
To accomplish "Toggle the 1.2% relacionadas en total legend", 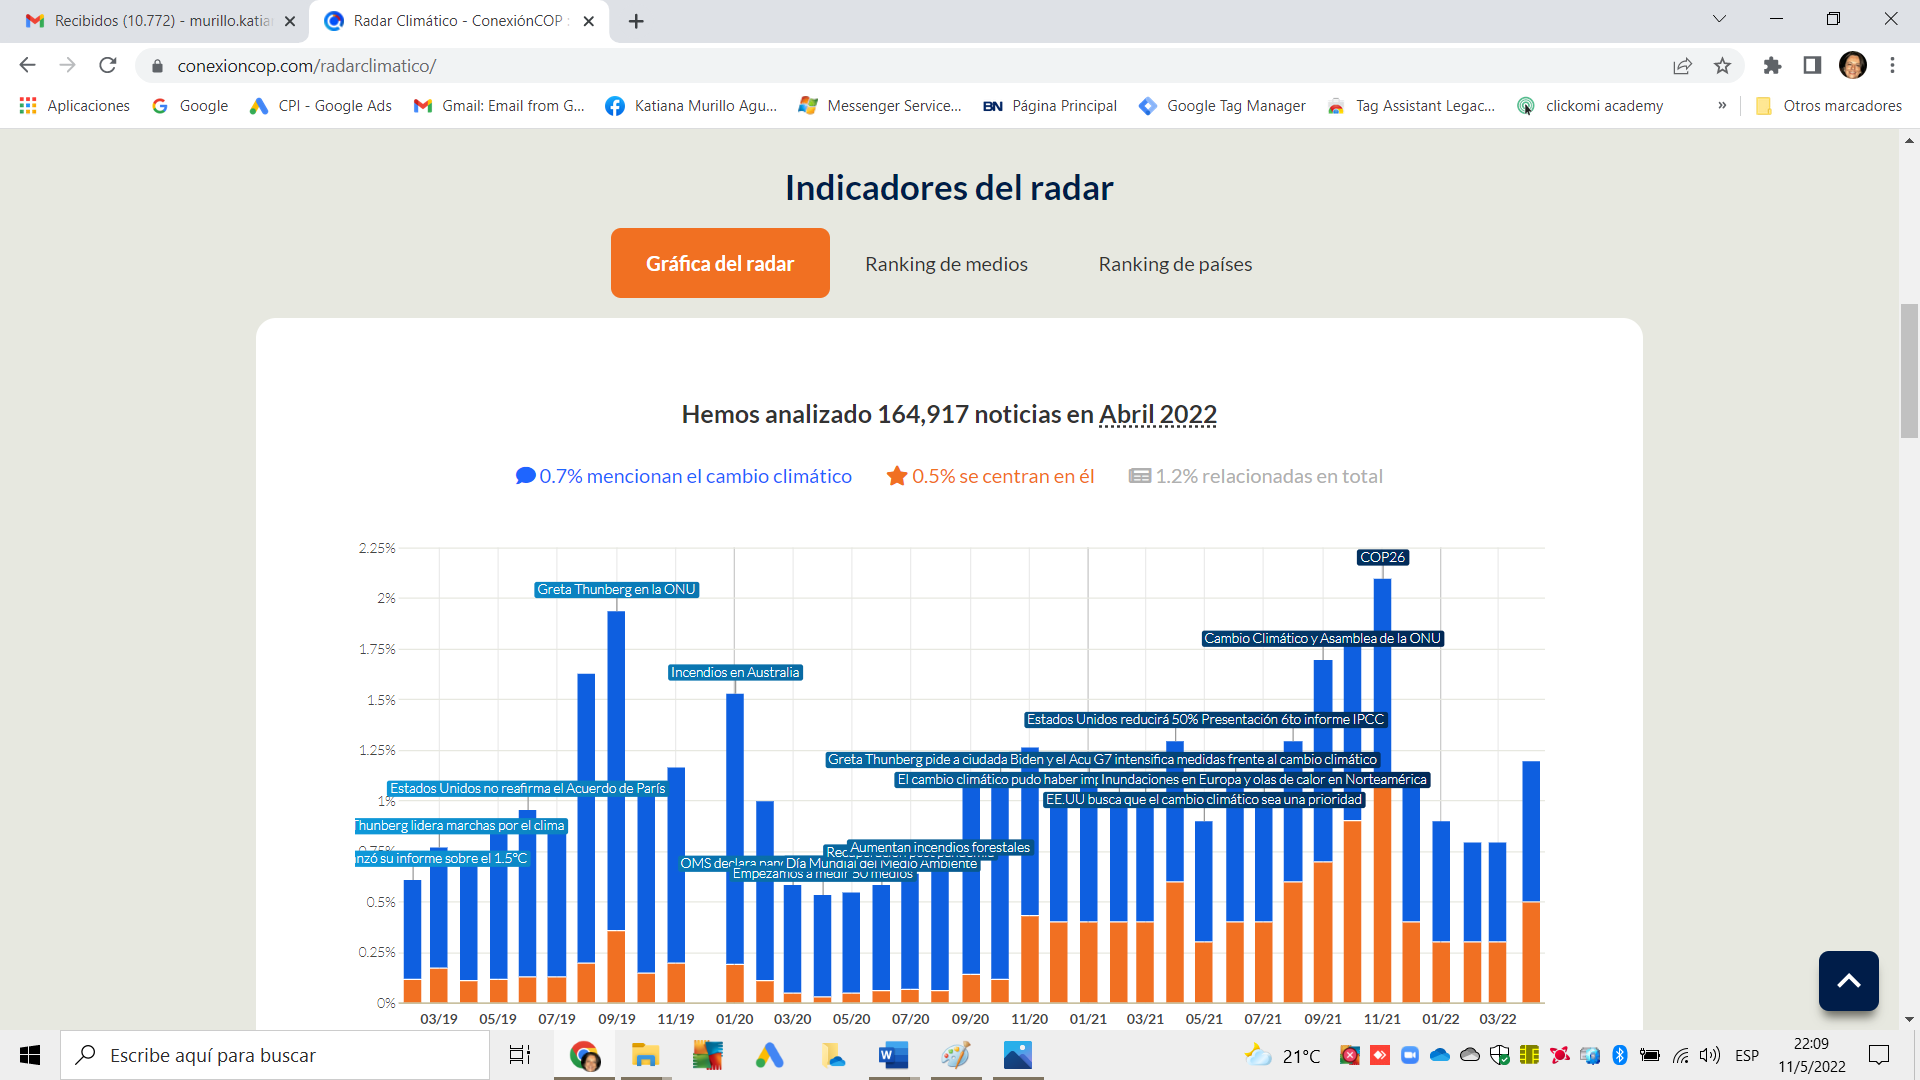I will [1256, 476].
